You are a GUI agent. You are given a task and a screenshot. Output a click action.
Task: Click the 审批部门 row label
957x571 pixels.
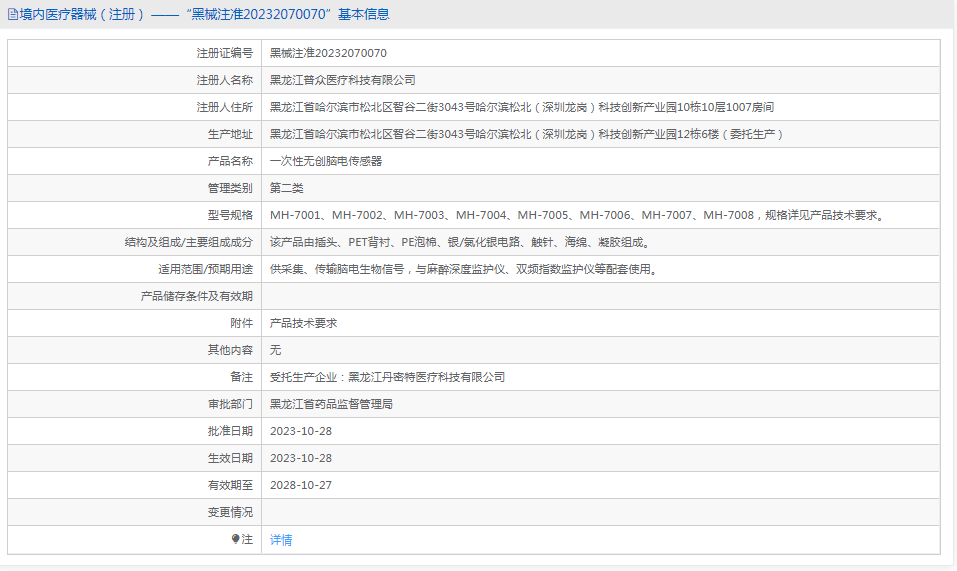[230, 404]
